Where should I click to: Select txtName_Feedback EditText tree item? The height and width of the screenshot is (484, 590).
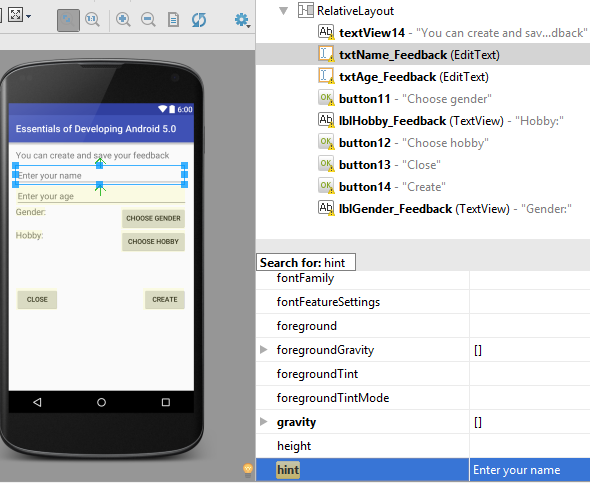point(423,55)
